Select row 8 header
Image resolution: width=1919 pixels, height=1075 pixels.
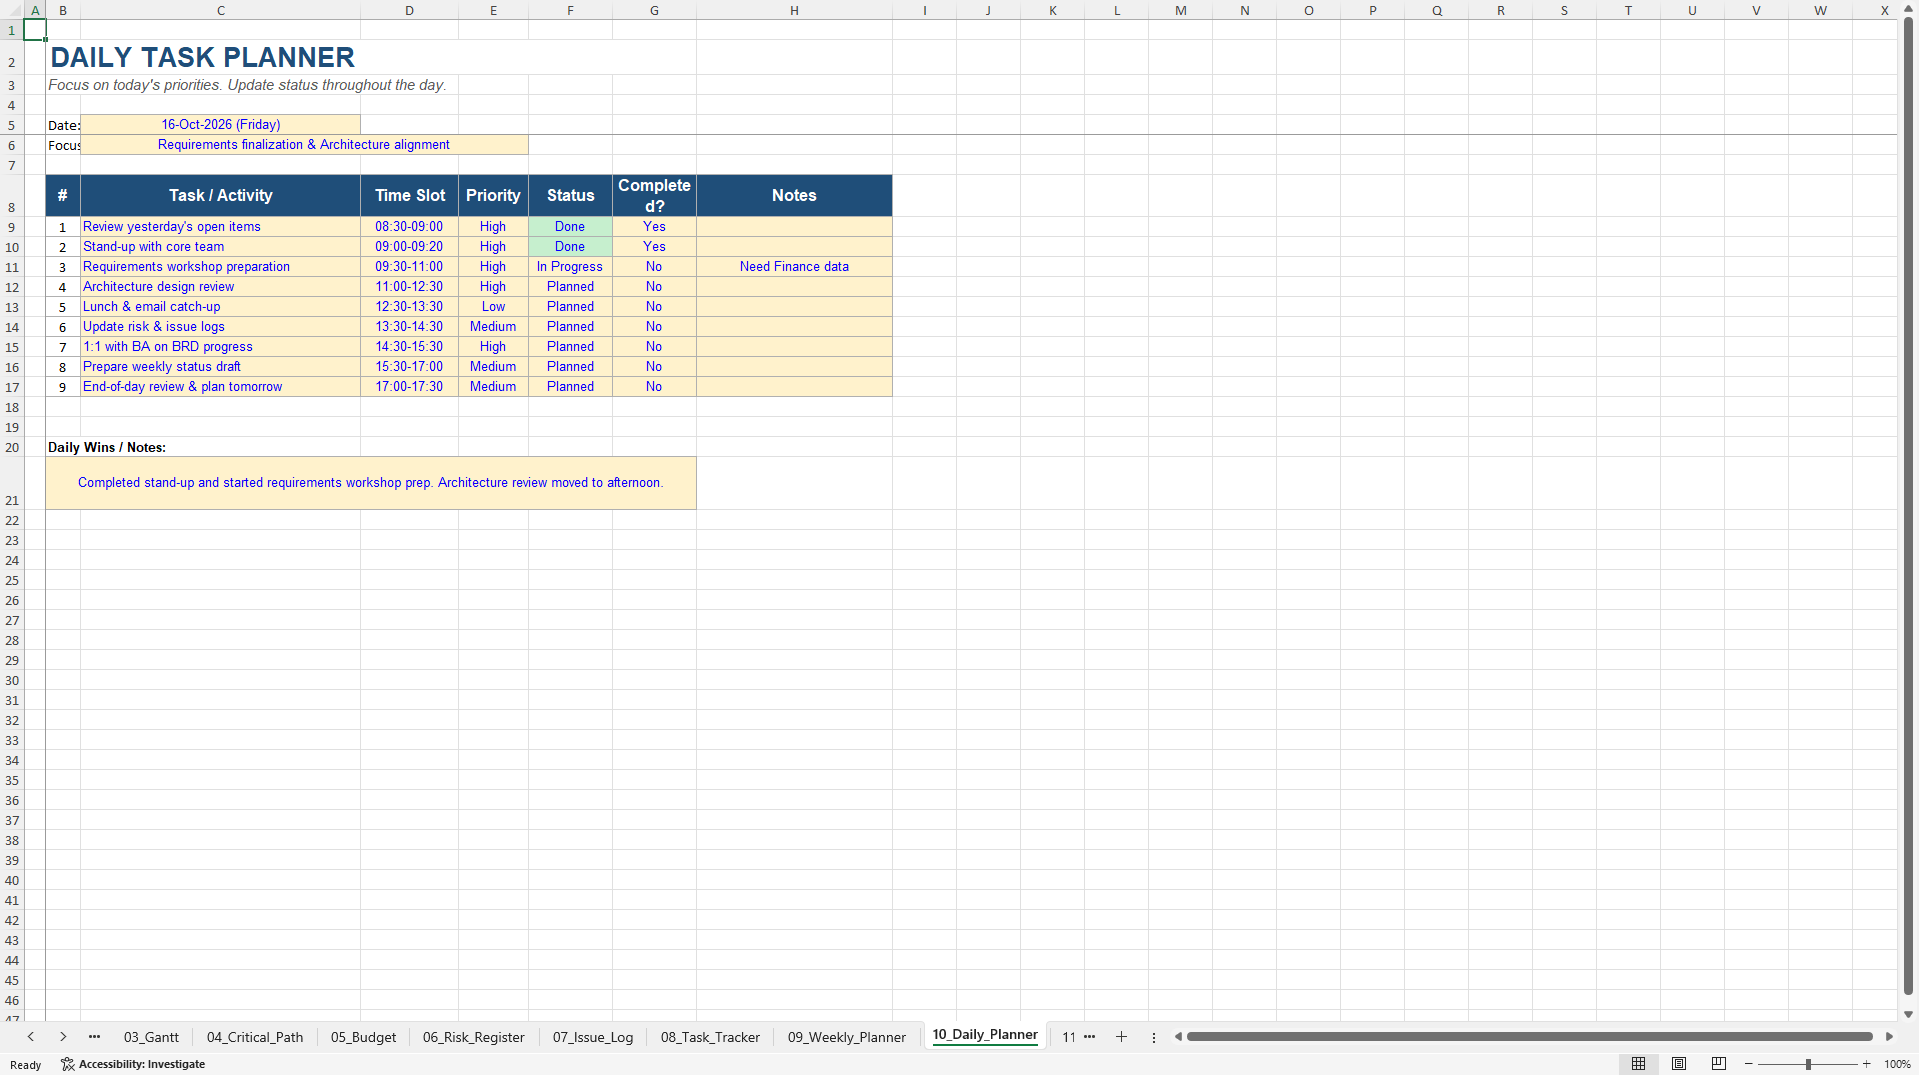coord(12,196)
